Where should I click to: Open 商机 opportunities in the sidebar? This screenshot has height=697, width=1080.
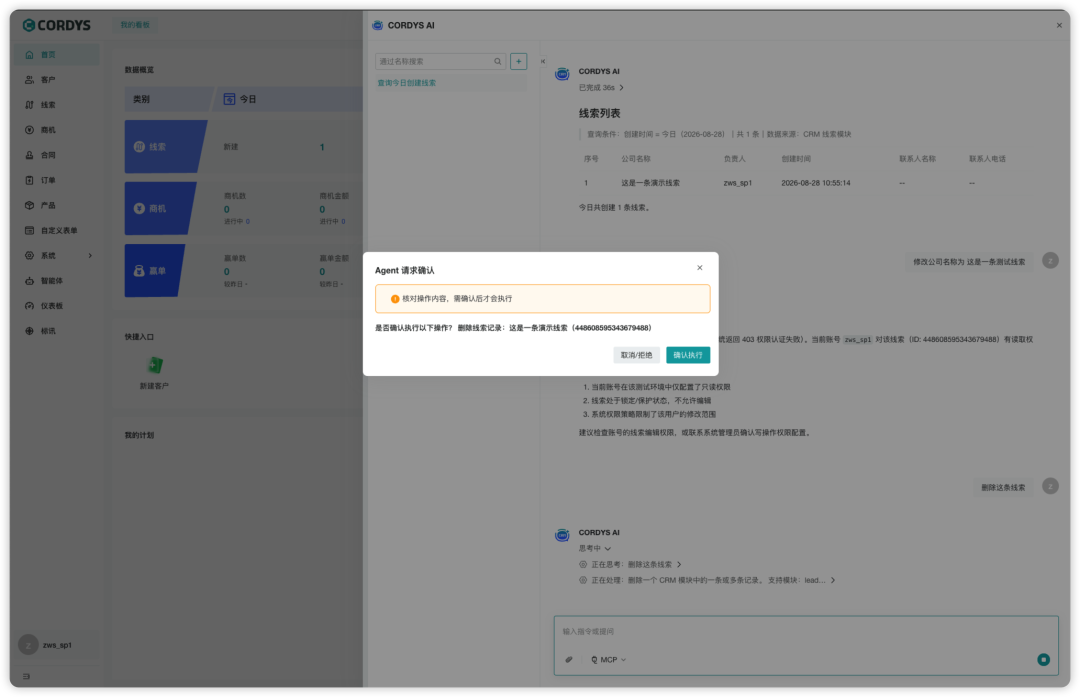tap(56, 130)
